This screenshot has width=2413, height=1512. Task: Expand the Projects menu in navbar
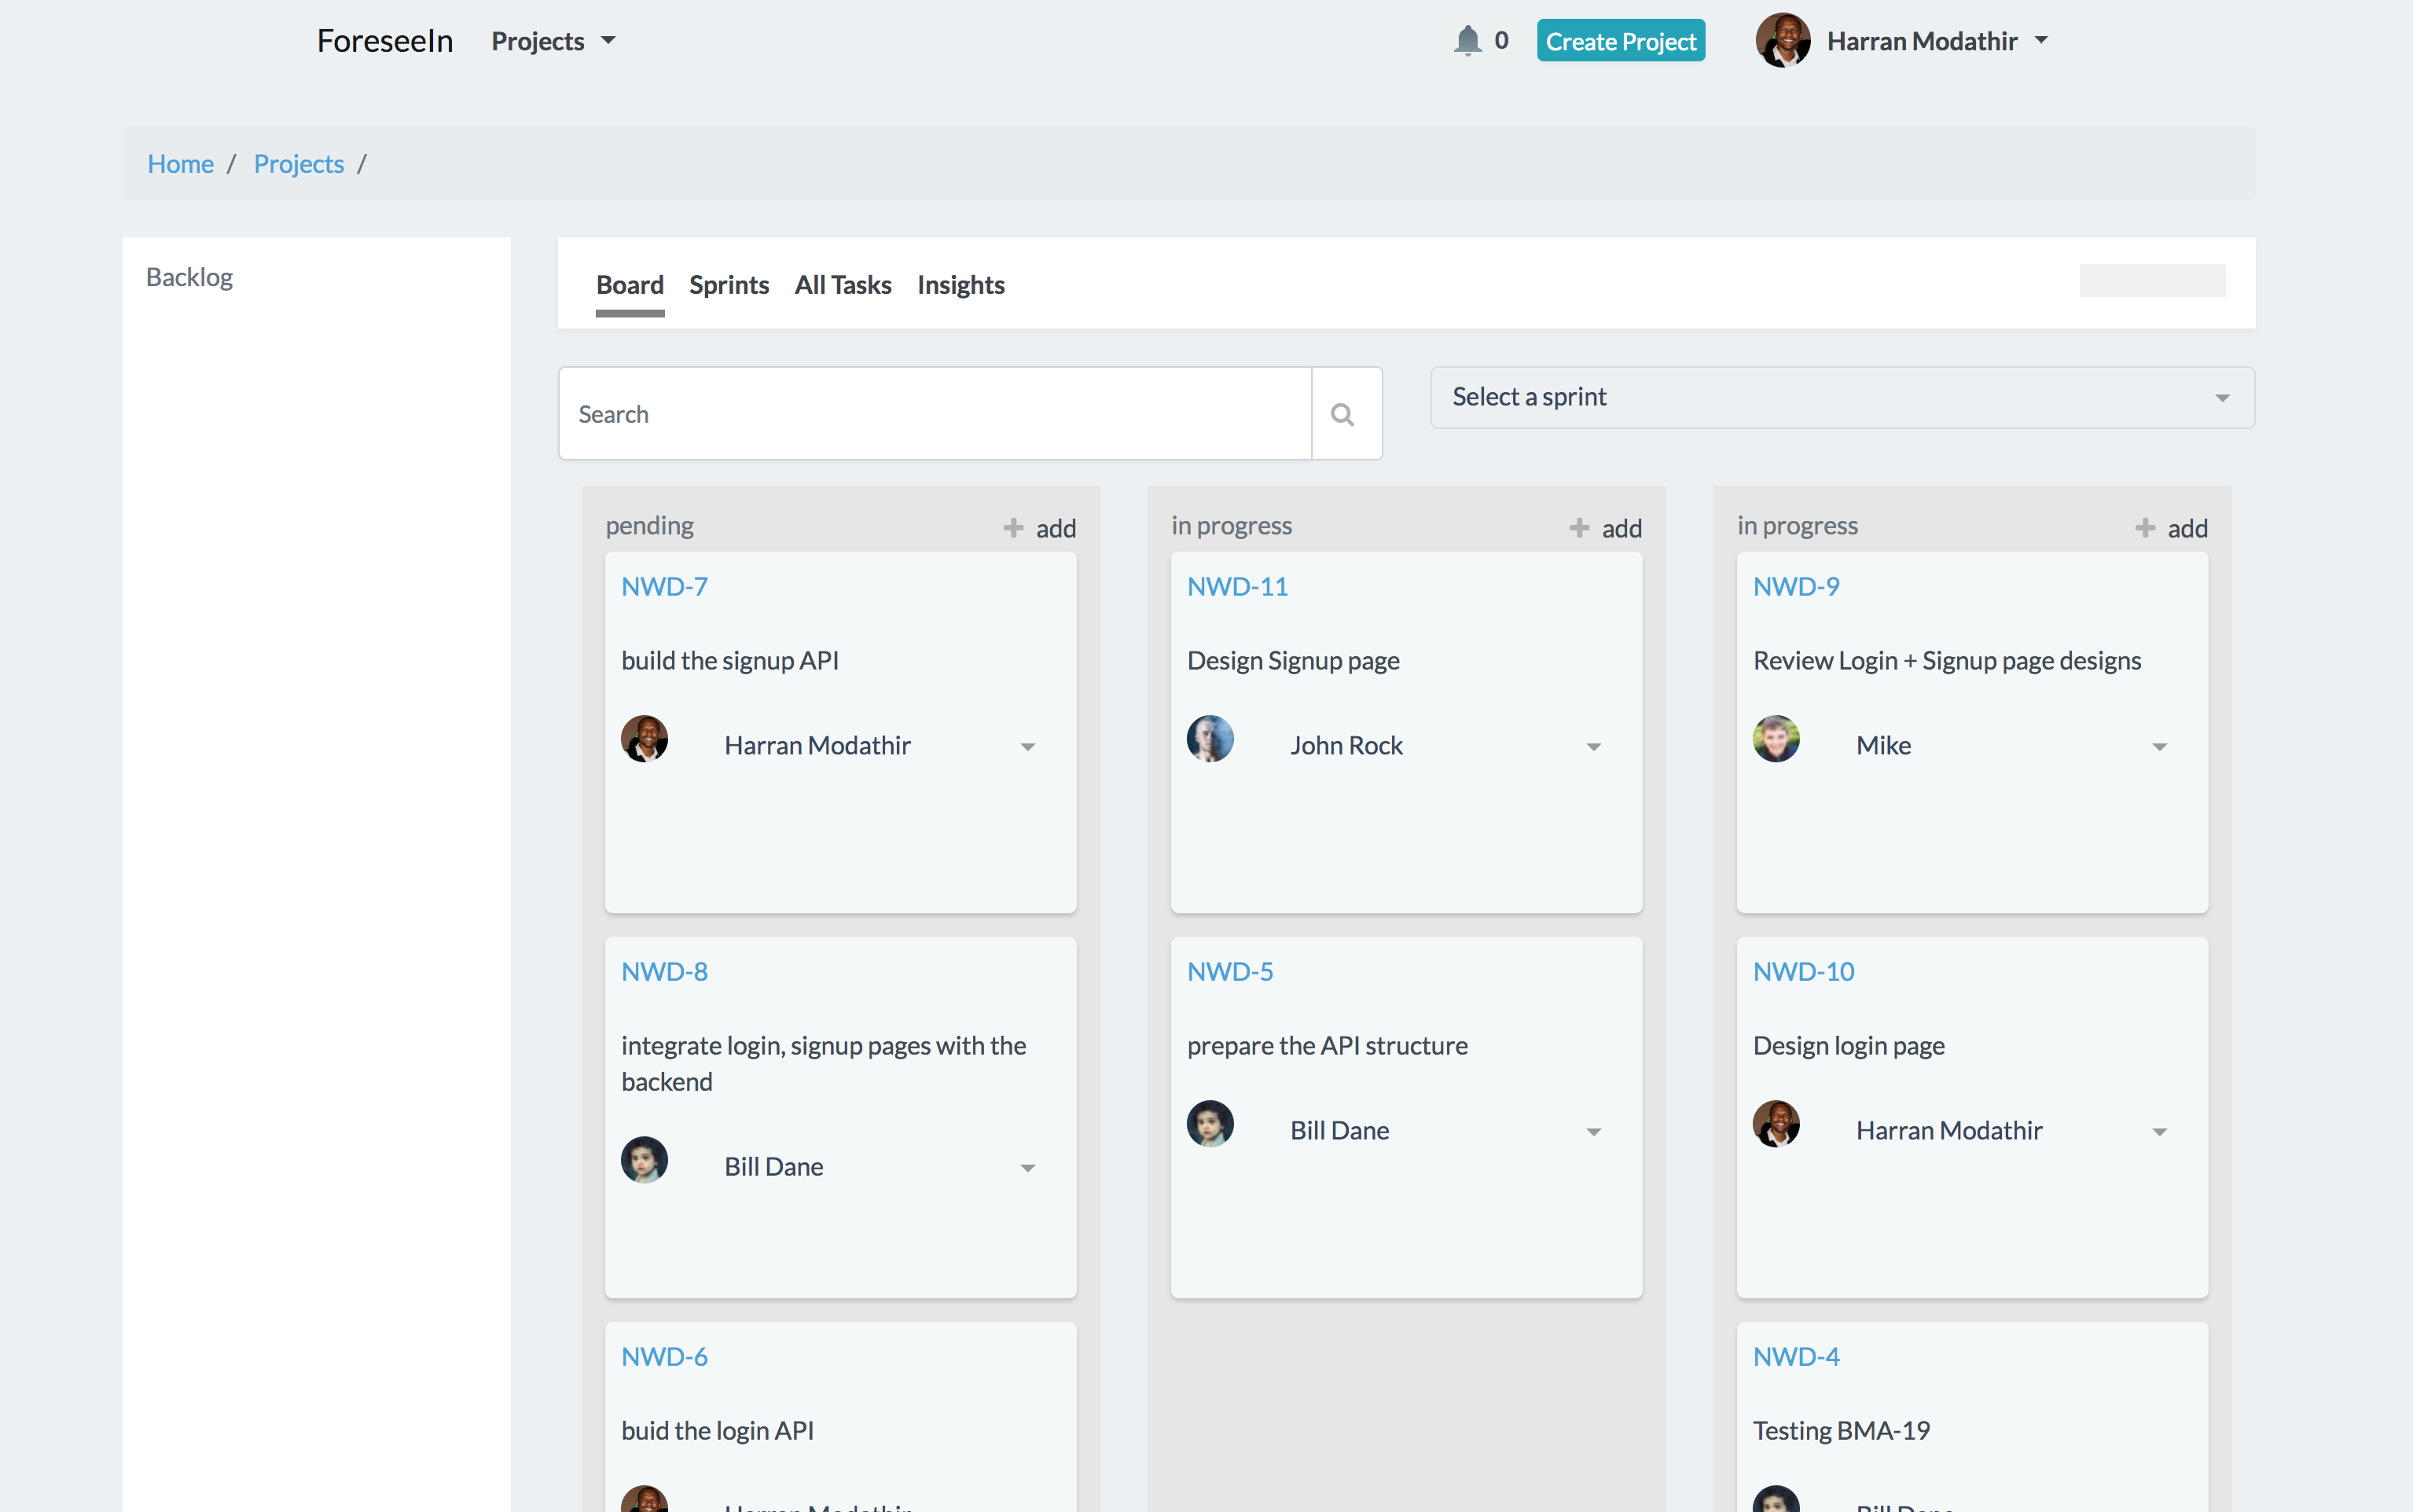[x=553, y=41]
